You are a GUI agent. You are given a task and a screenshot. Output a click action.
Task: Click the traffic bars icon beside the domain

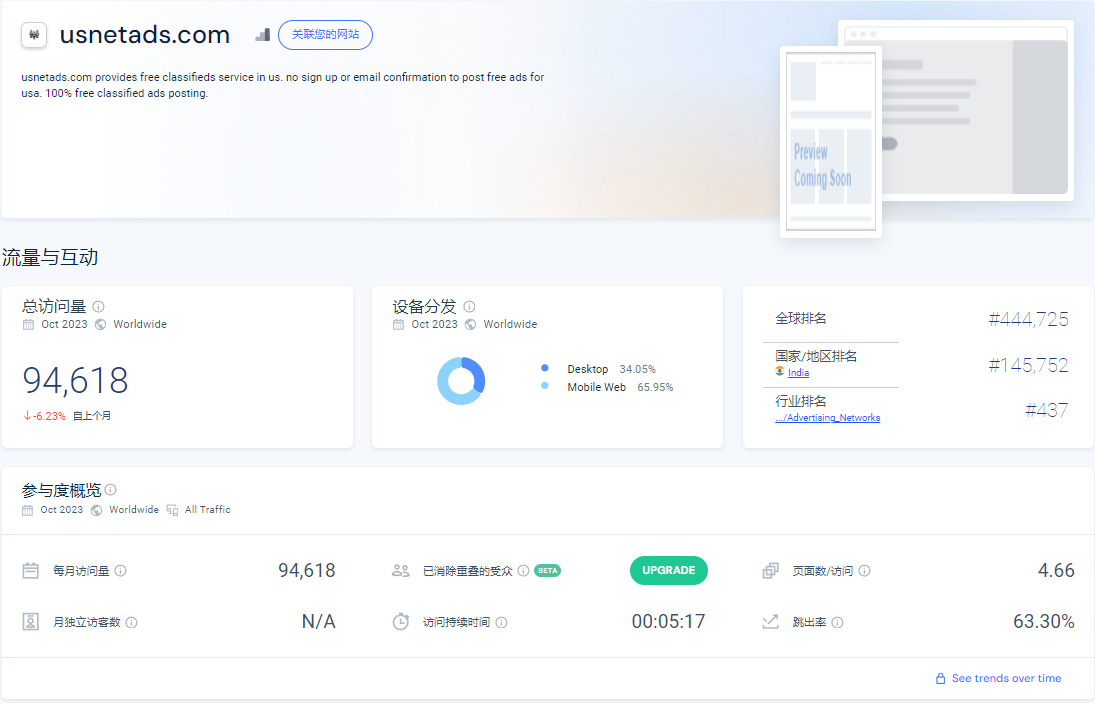262,35
